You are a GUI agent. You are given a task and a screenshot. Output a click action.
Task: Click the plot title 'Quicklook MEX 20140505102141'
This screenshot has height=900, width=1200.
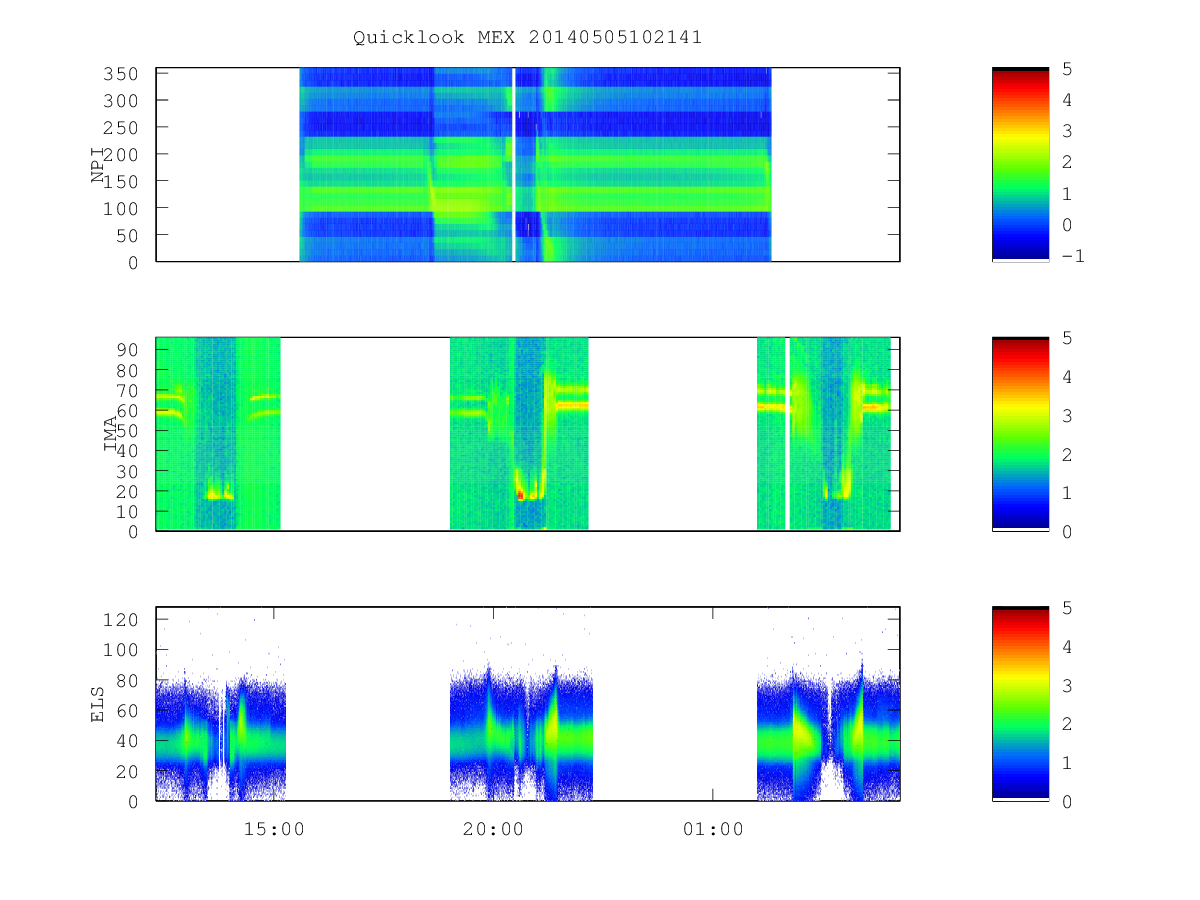pos(527,38)
